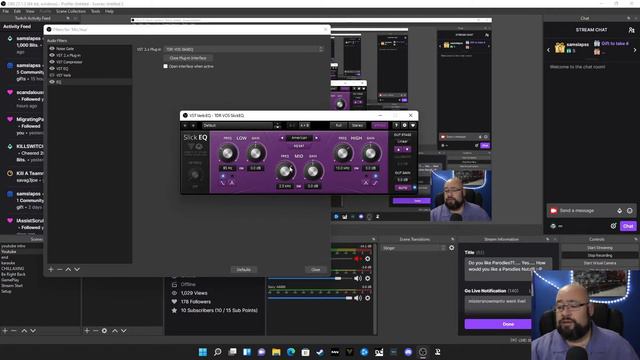Open View menu in OBS
The height and width of the screenshot is (360, 640).
[30, 11]
